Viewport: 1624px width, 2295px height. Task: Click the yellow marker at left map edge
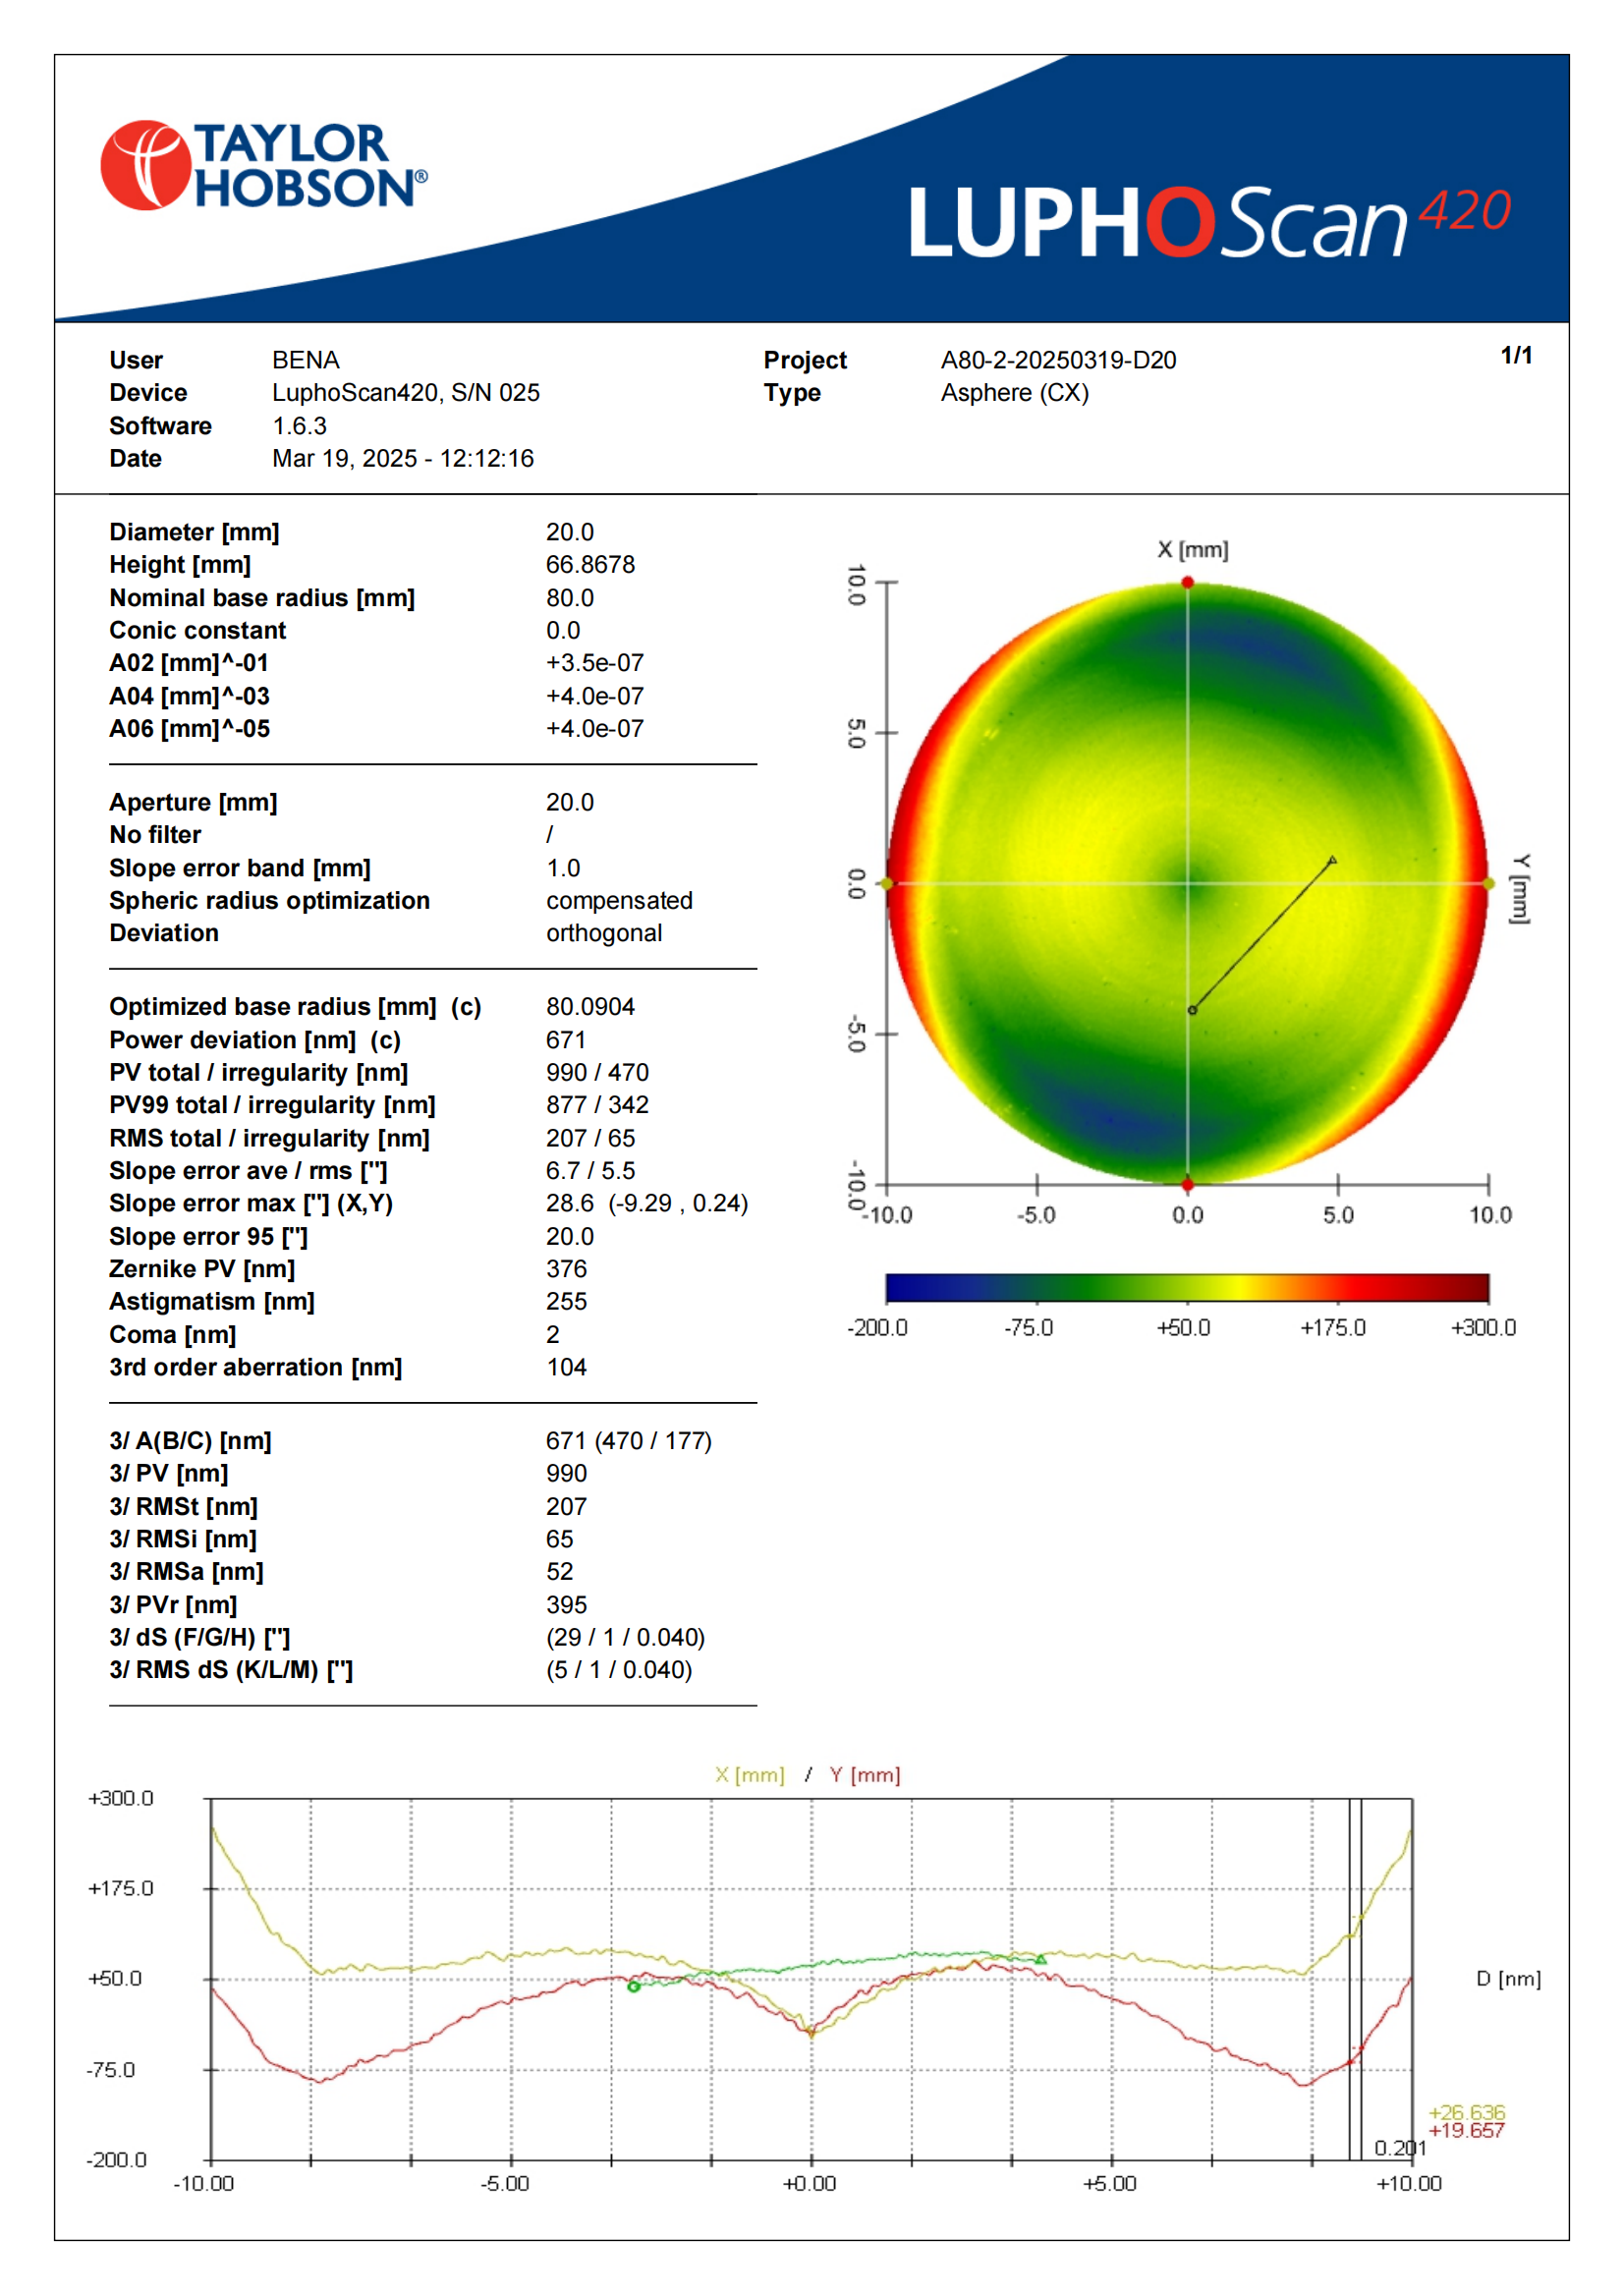pos(885,884)
